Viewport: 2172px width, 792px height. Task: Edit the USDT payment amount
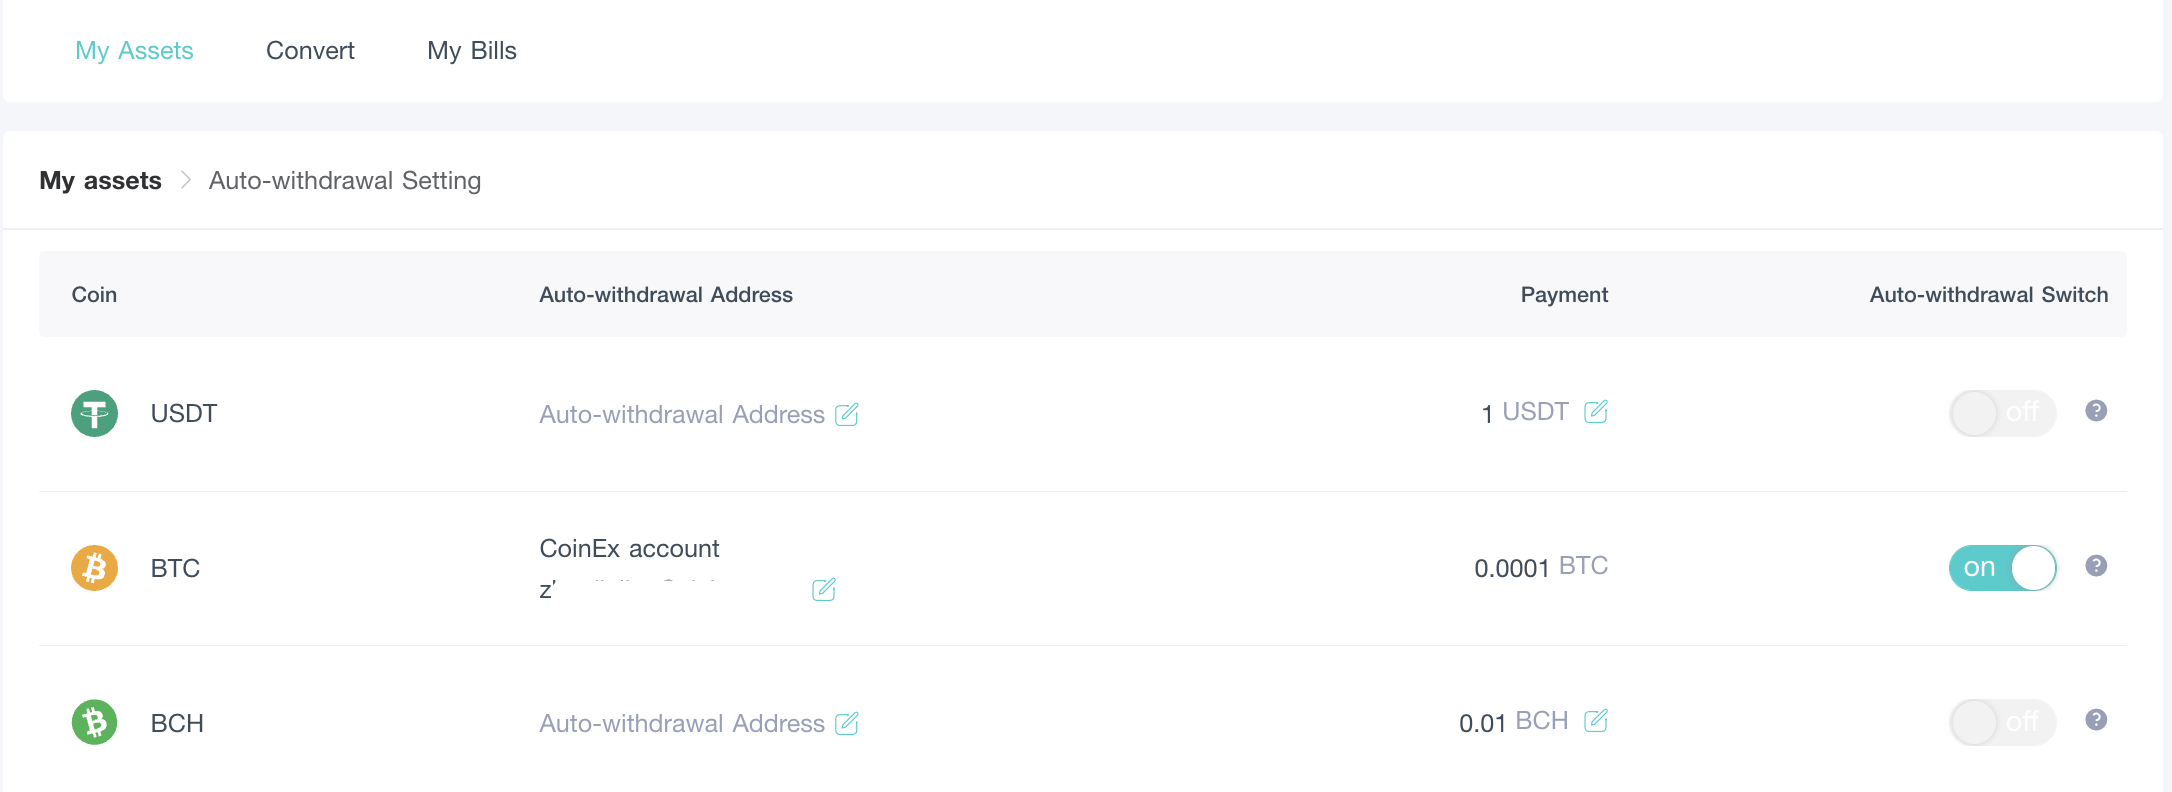pos(1596,411)
